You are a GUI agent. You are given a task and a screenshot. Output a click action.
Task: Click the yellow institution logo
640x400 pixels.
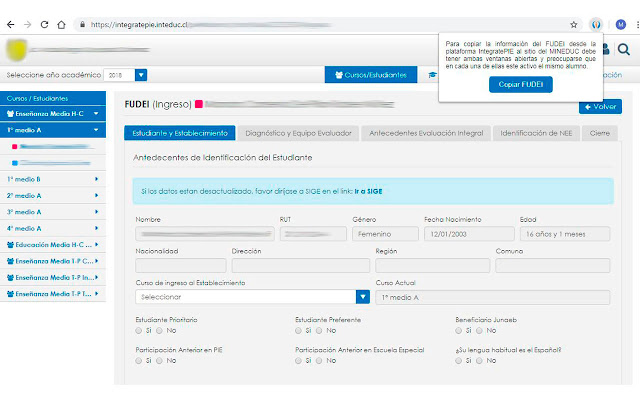pyautogui.click(x=17, y=50)
